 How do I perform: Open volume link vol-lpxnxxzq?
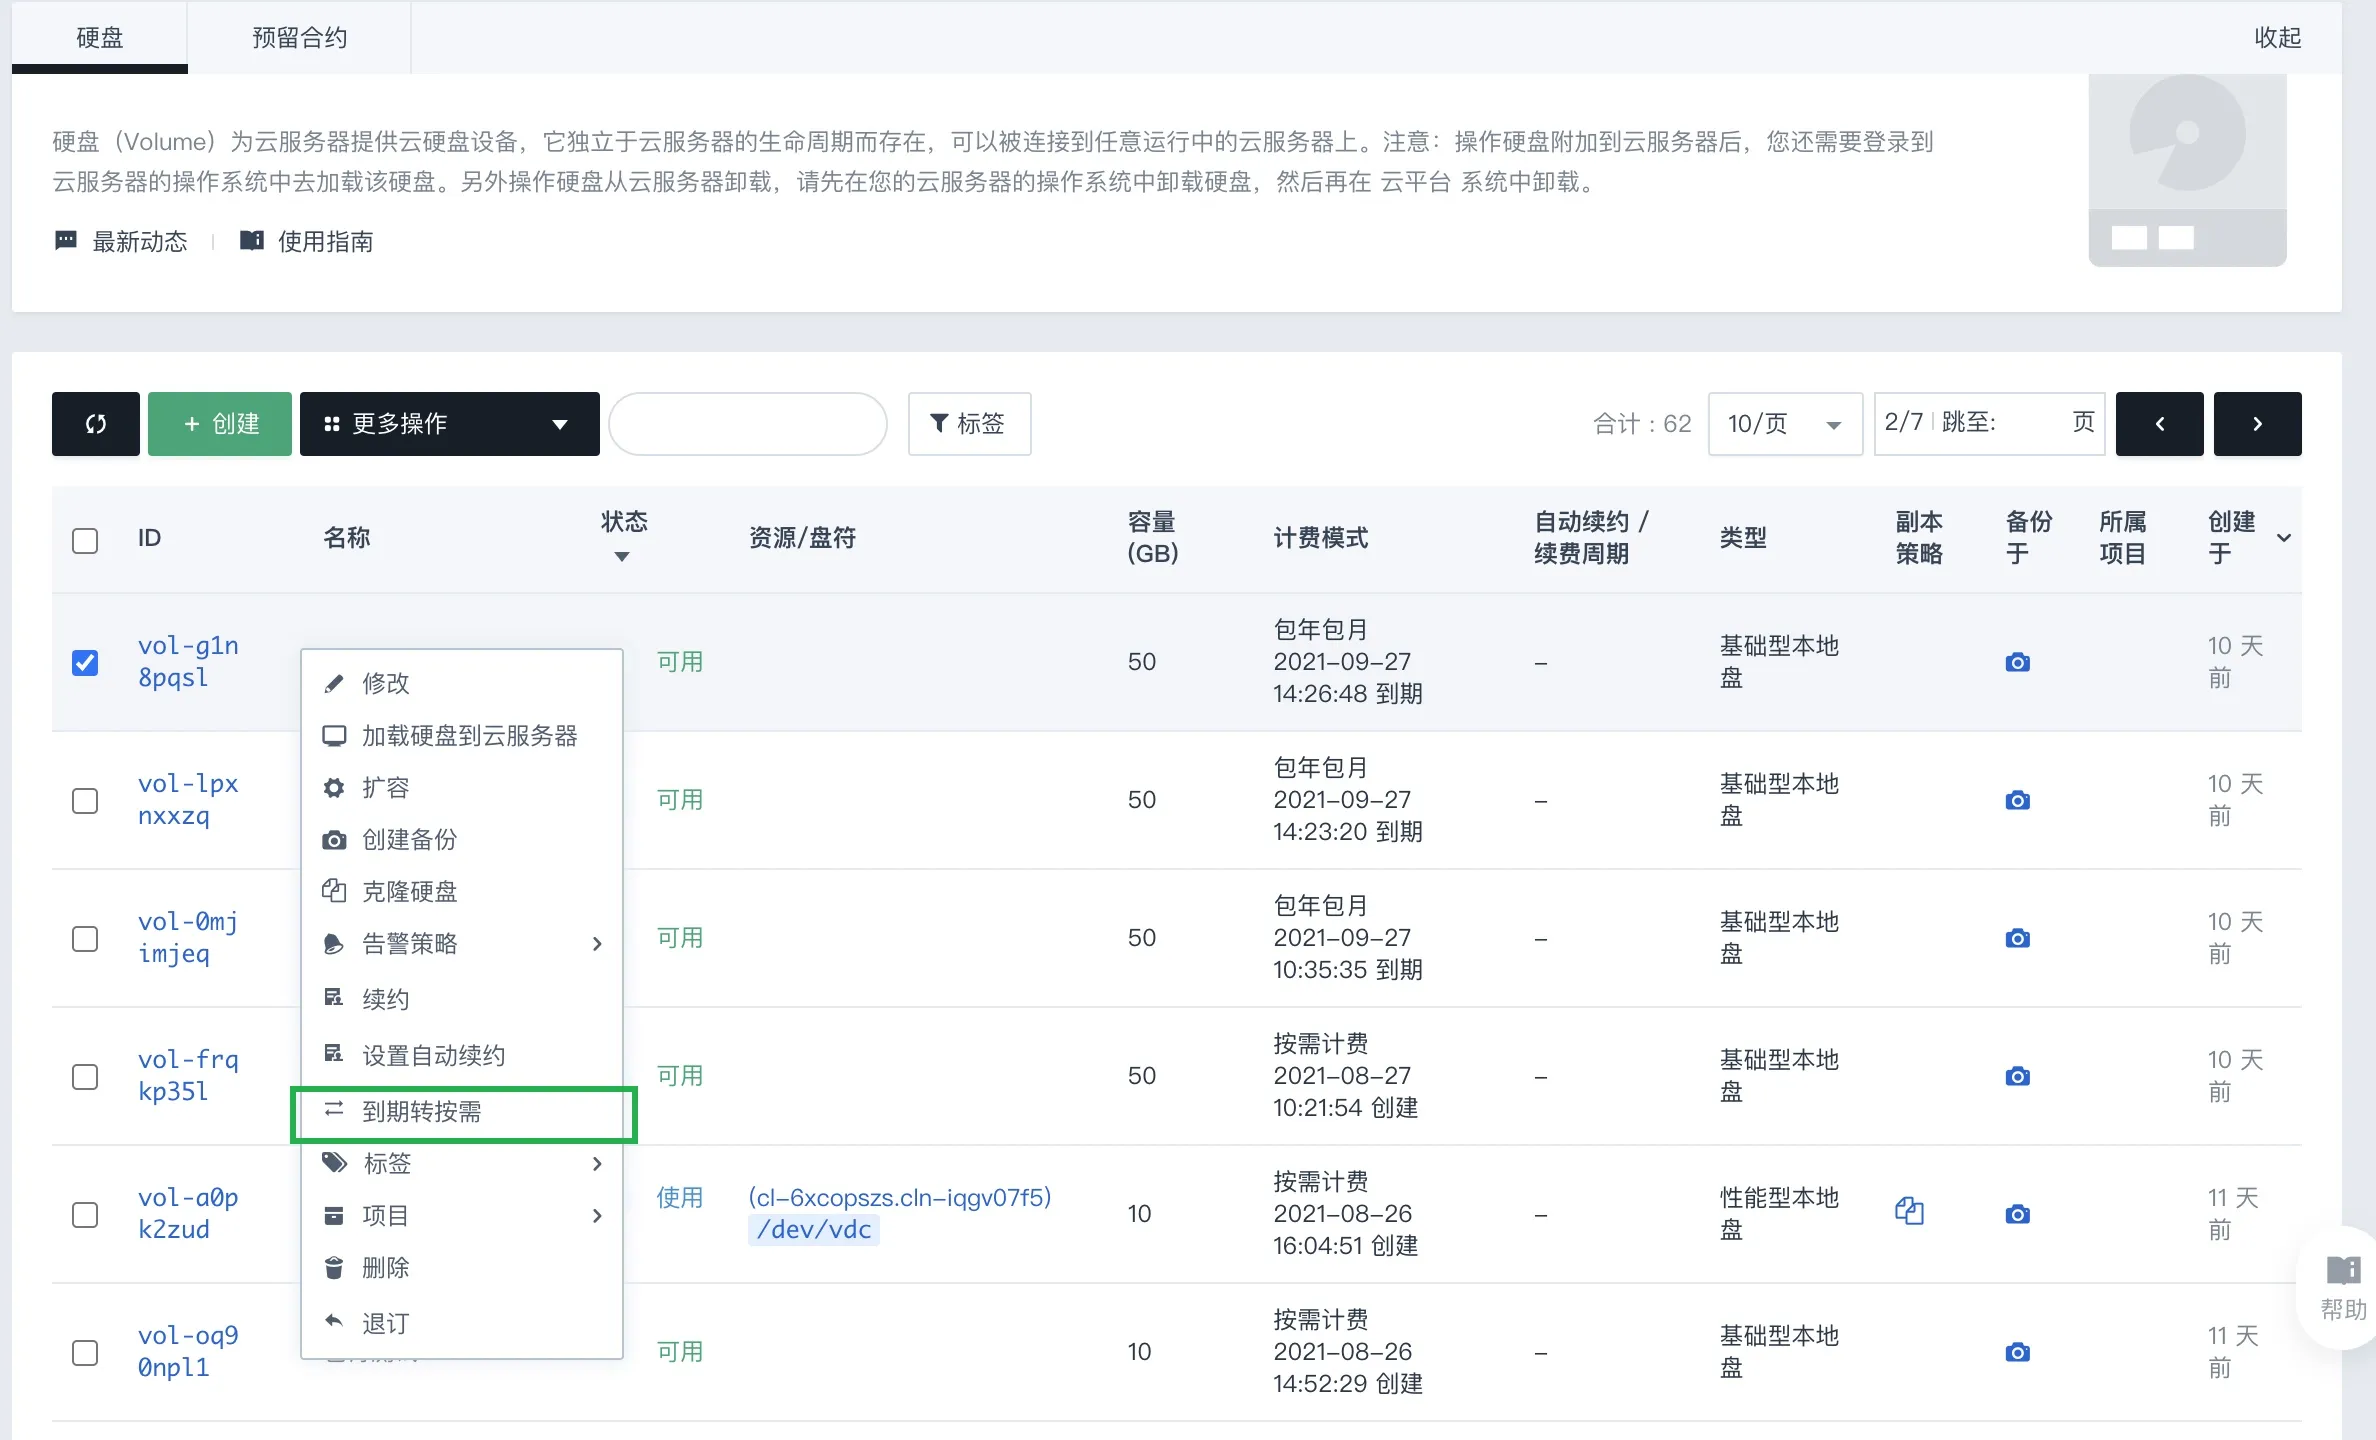188,800
